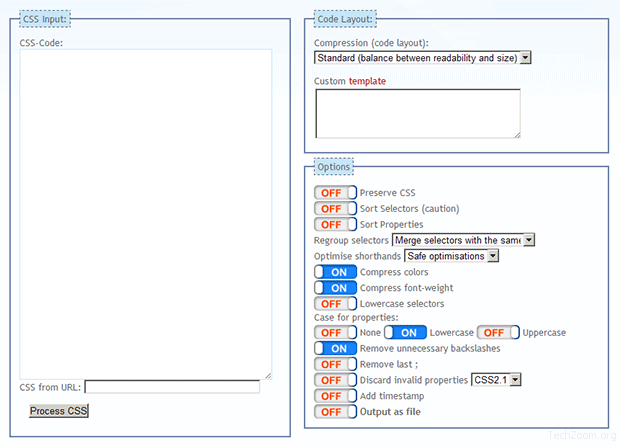
Task: Open the red template link
Action: pyautogui.click(x=367, y=81)
